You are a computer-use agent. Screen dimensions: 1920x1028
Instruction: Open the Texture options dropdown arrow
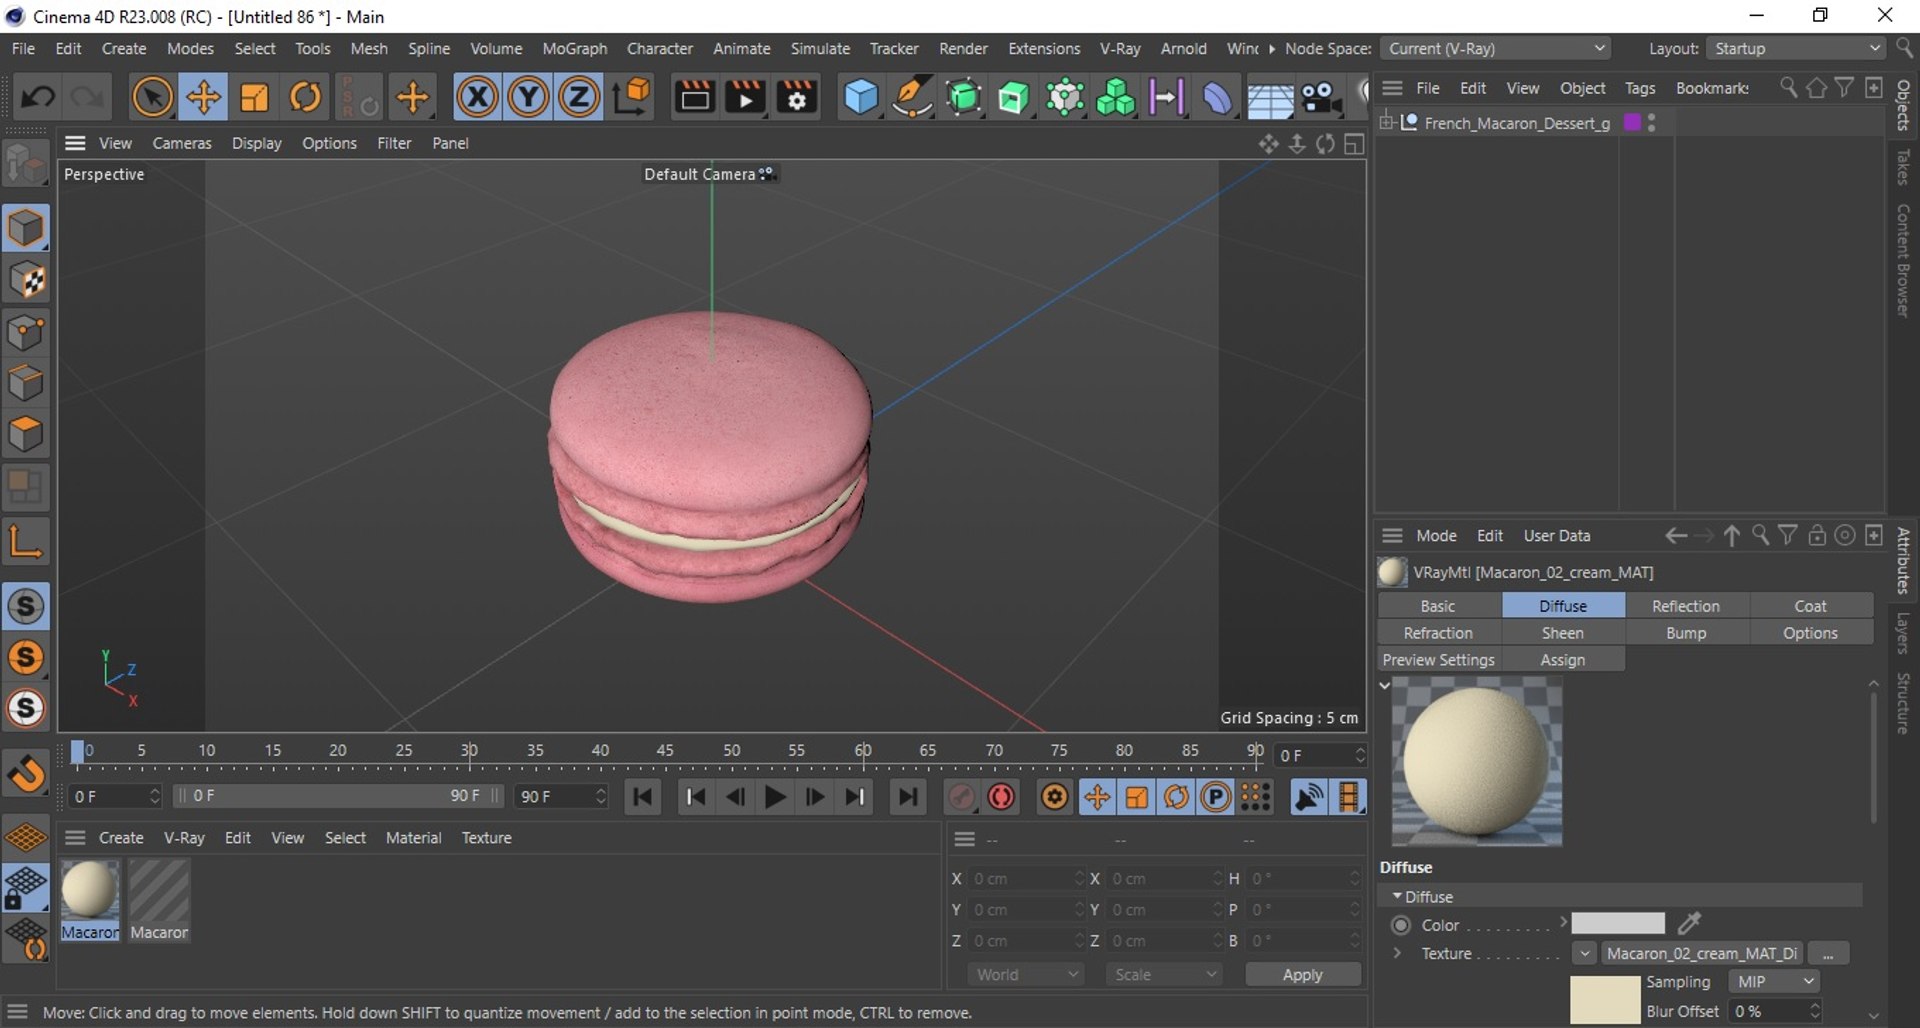pyautogui.click(x=1585, y=954)
